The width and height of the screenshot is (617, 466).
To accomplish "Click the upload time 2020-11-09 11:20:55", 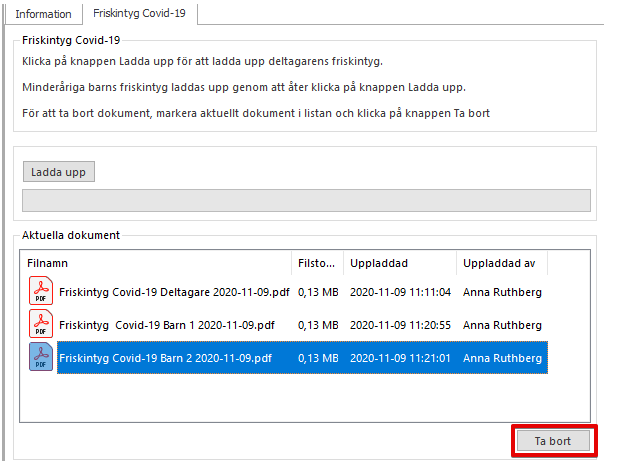I will (400, 325).
